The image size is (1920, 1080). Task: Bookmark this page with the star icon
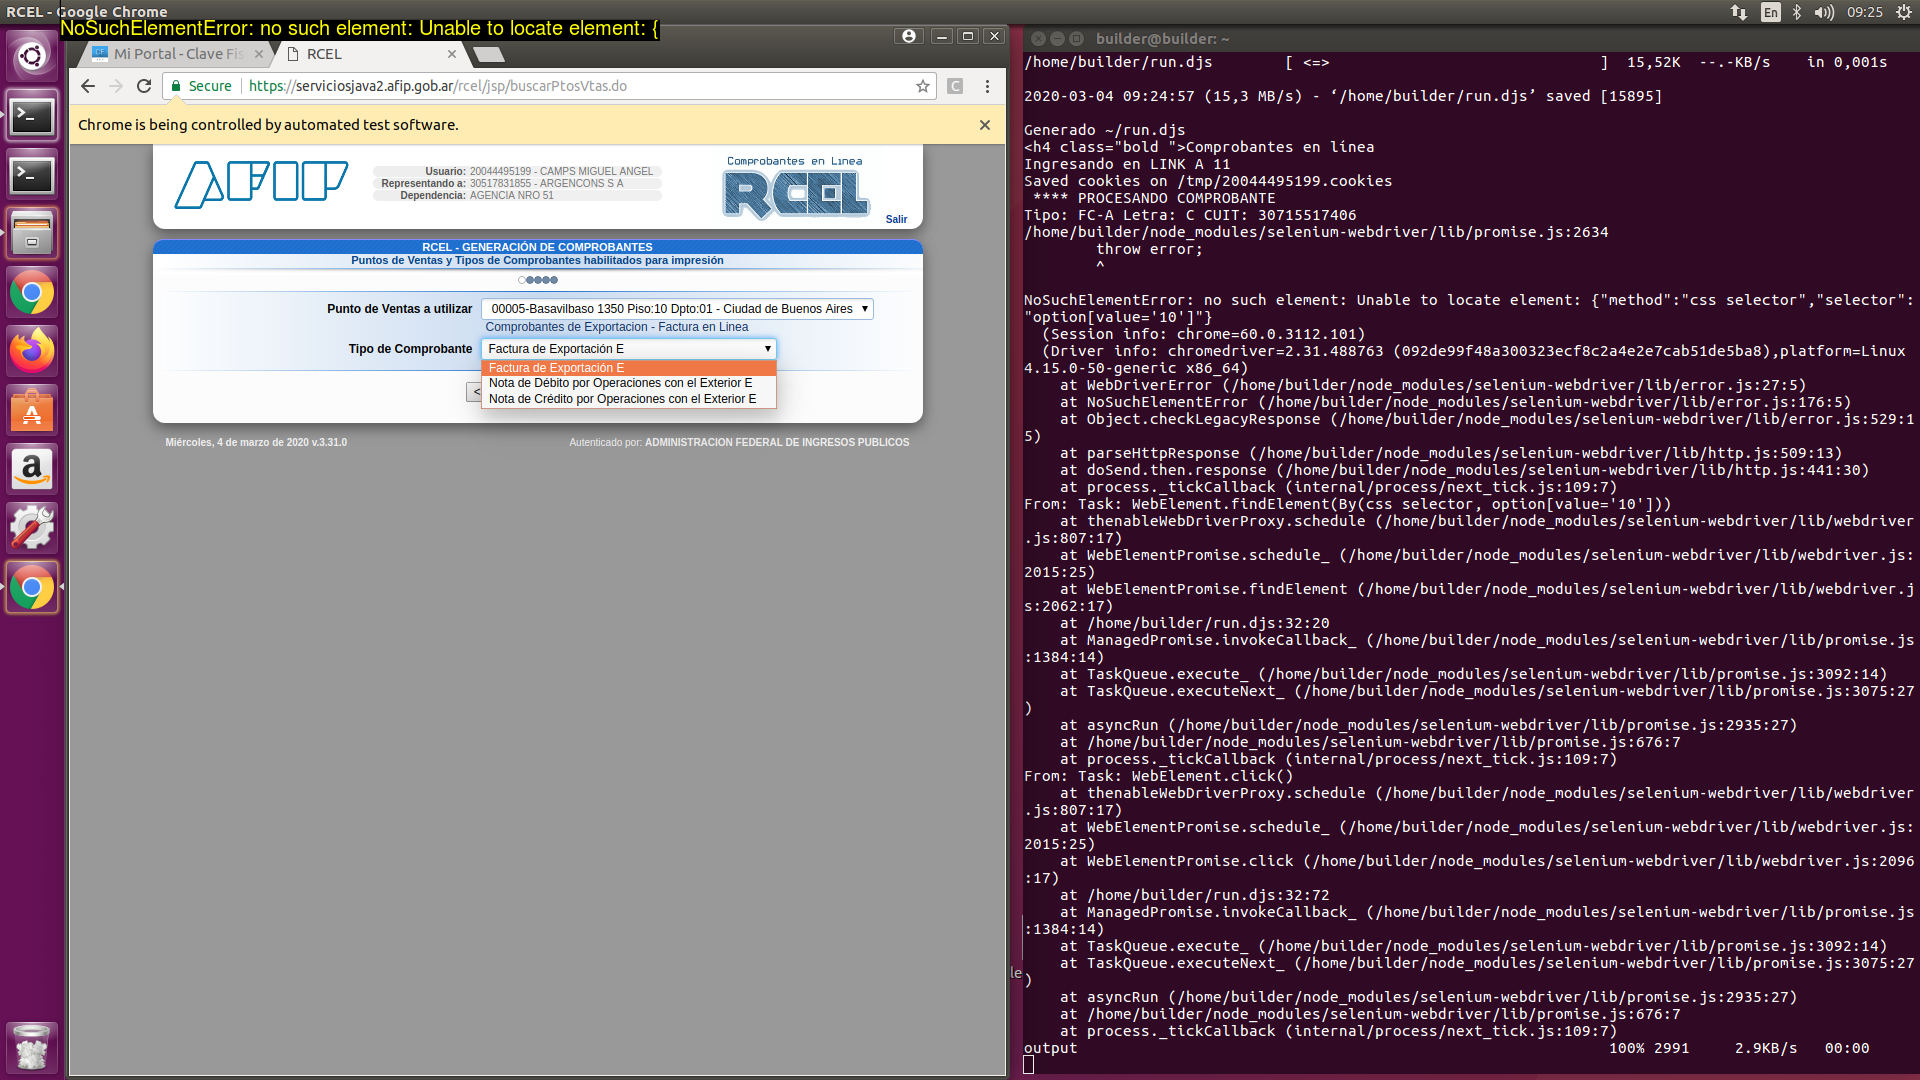click(x=923, y=86)
